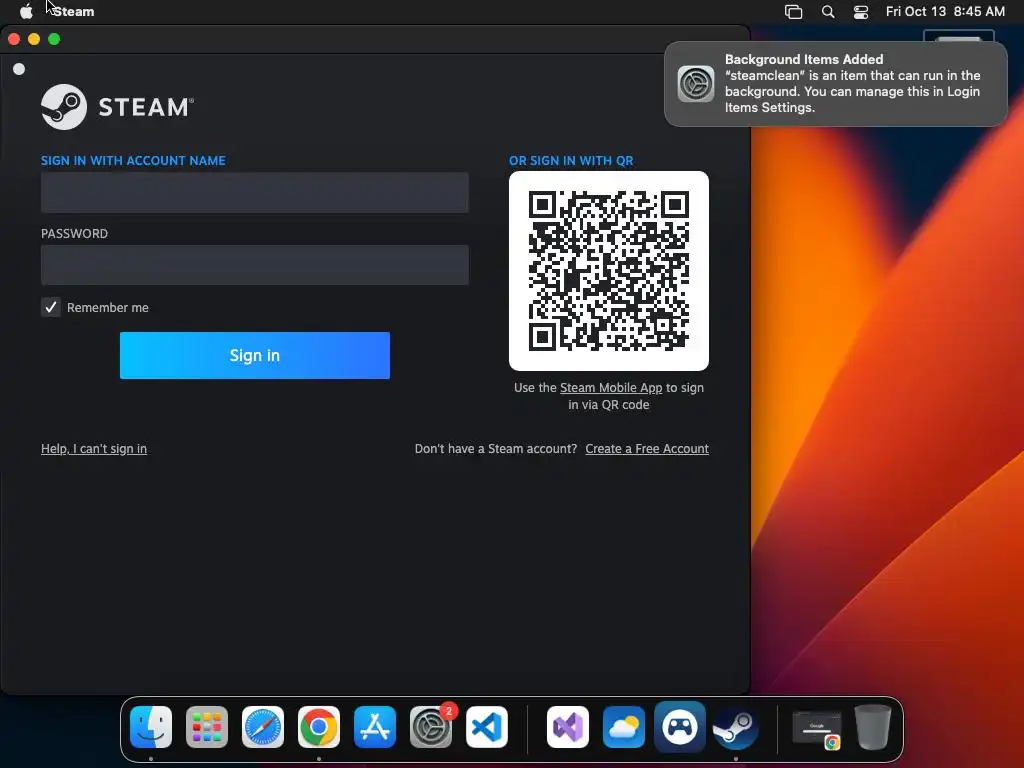Open Help, I can't sign in link
The width and height of the screenshot is (1024, 768).
tap(94, 449)
